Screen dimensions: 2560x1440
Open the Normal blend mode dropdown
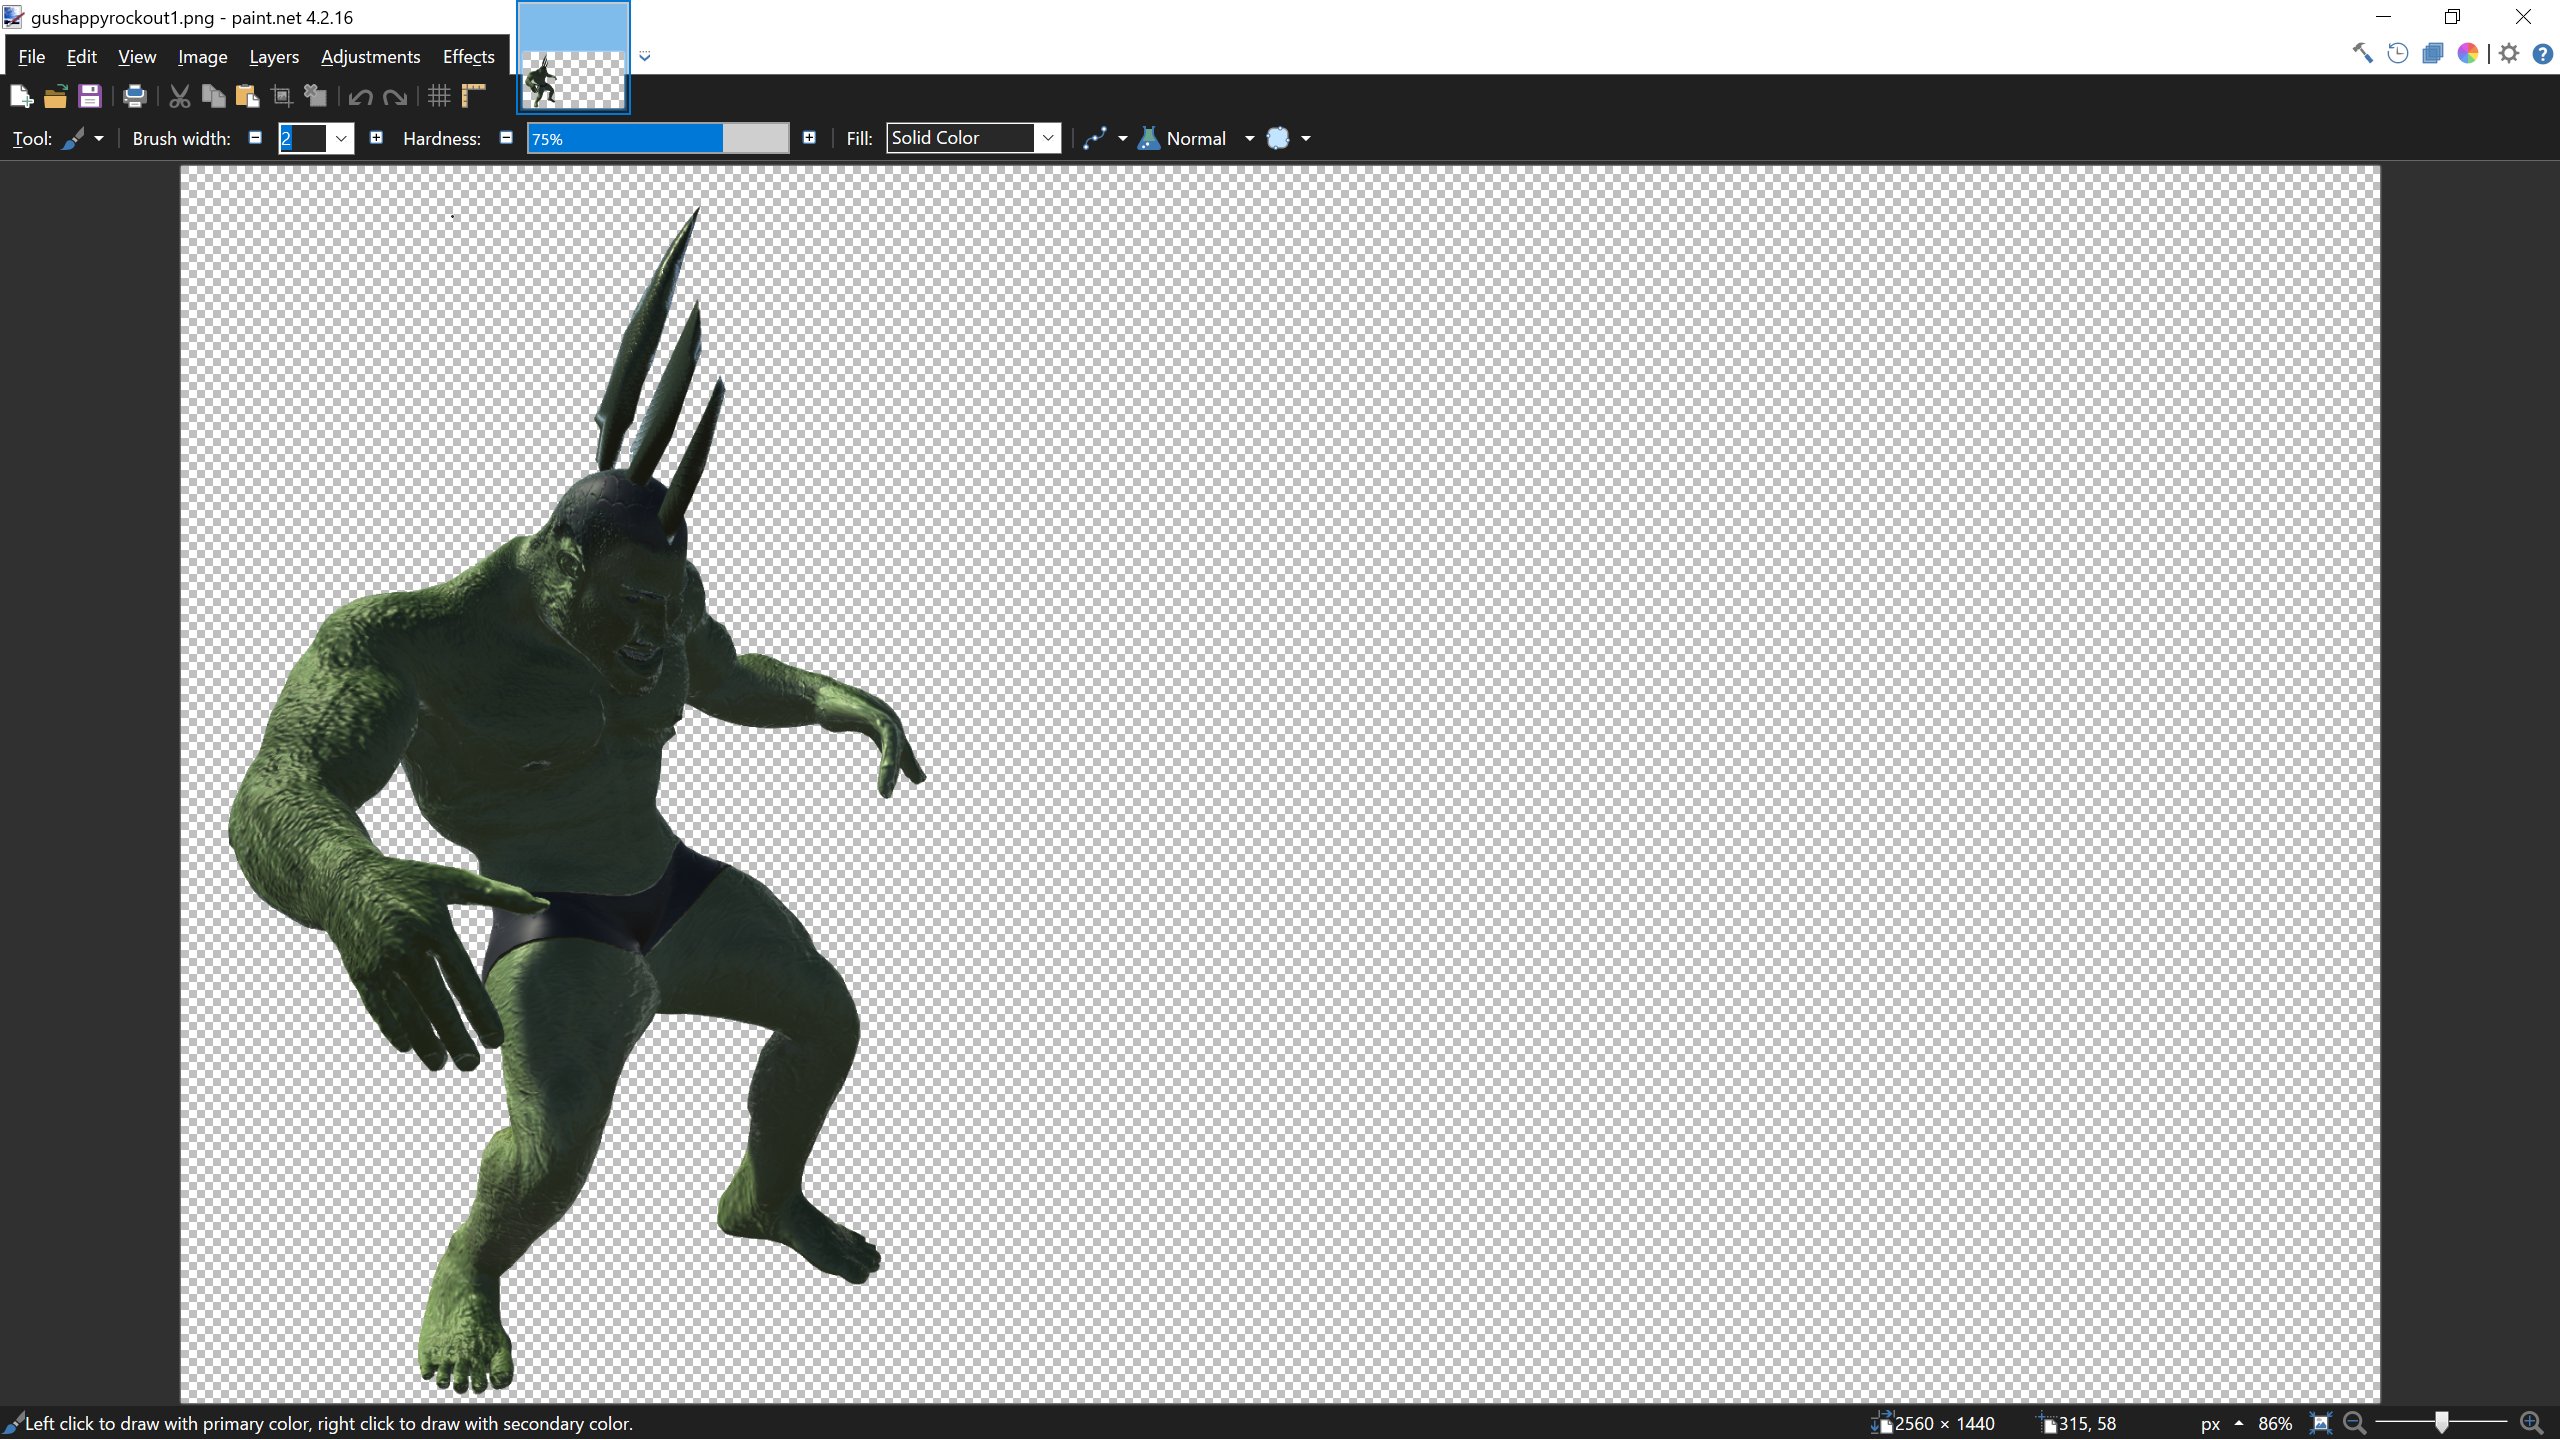(x=1196, y=139)
